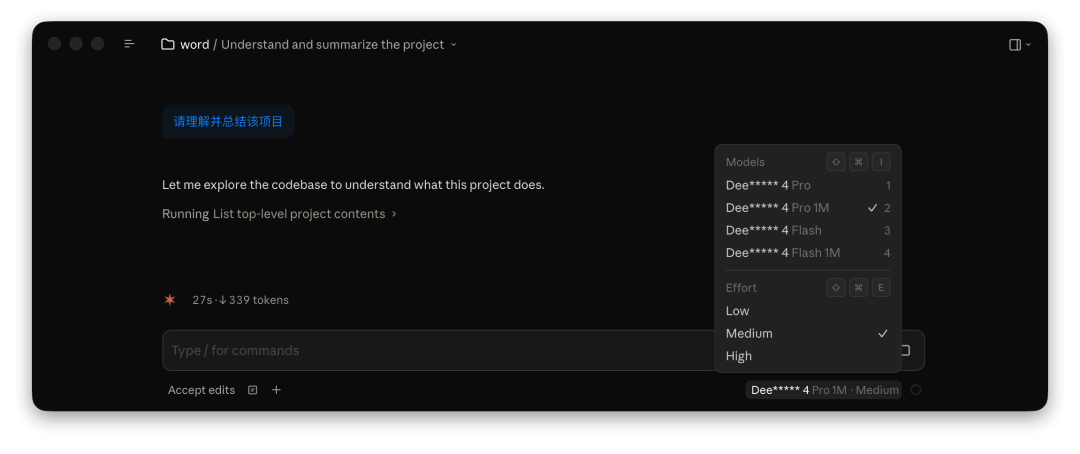
Task: Click the notes icon beside Accept edits
Action: click(253, 390)
